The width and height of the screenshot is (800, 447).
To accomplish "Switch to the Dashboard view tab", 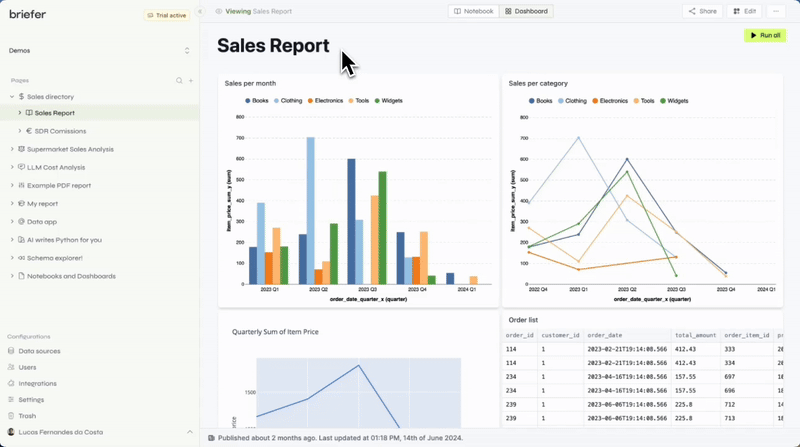I will point(526,11).
